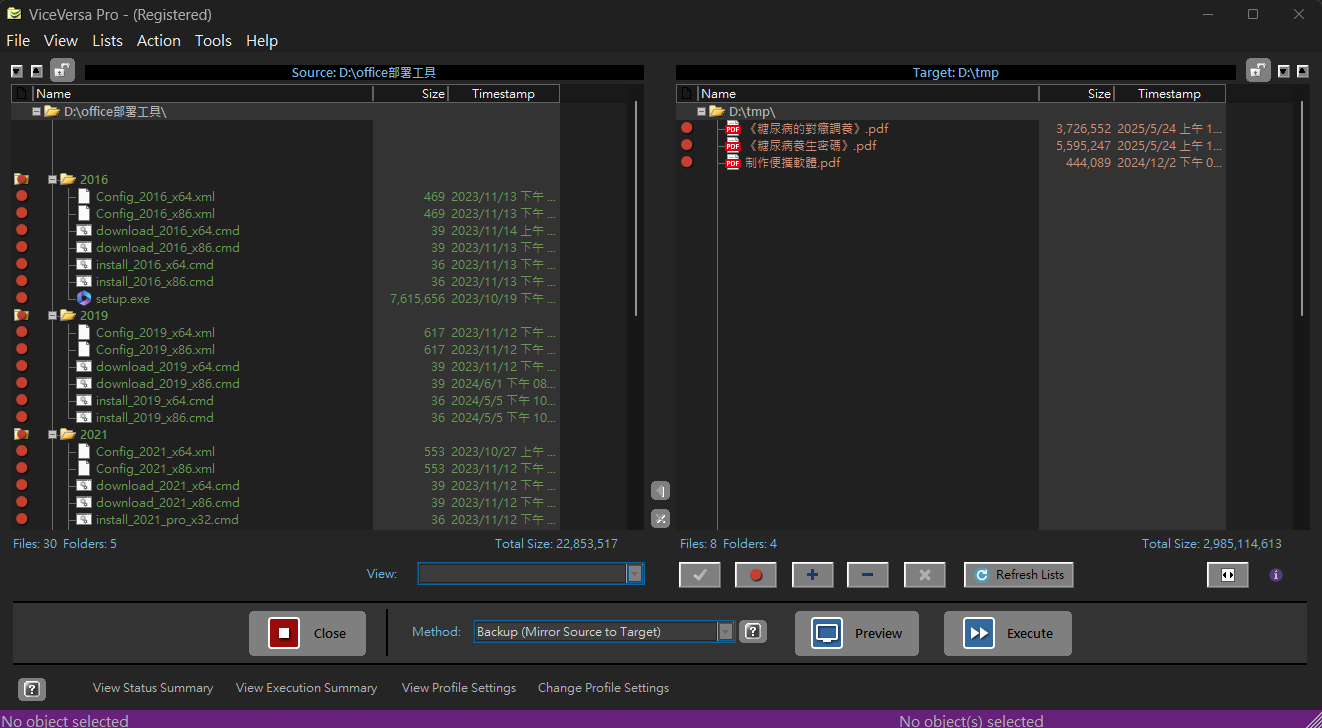Click the red status dot beside 《糖尿病養生密碼》.pdf
This screenshot has width=1322, height=728.
pyautogui.click(x=687, y=145)
